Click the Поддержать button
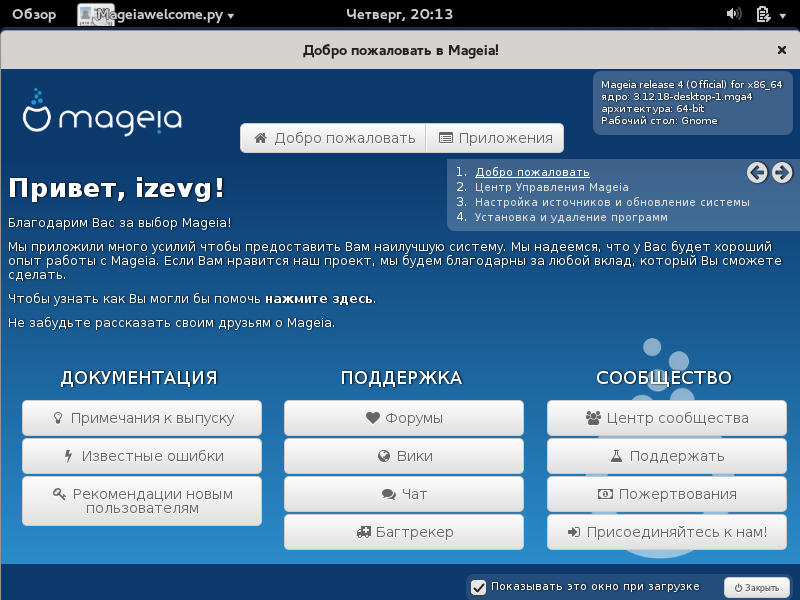This screenshot has height=600, width=800. [x=667, y=456]
